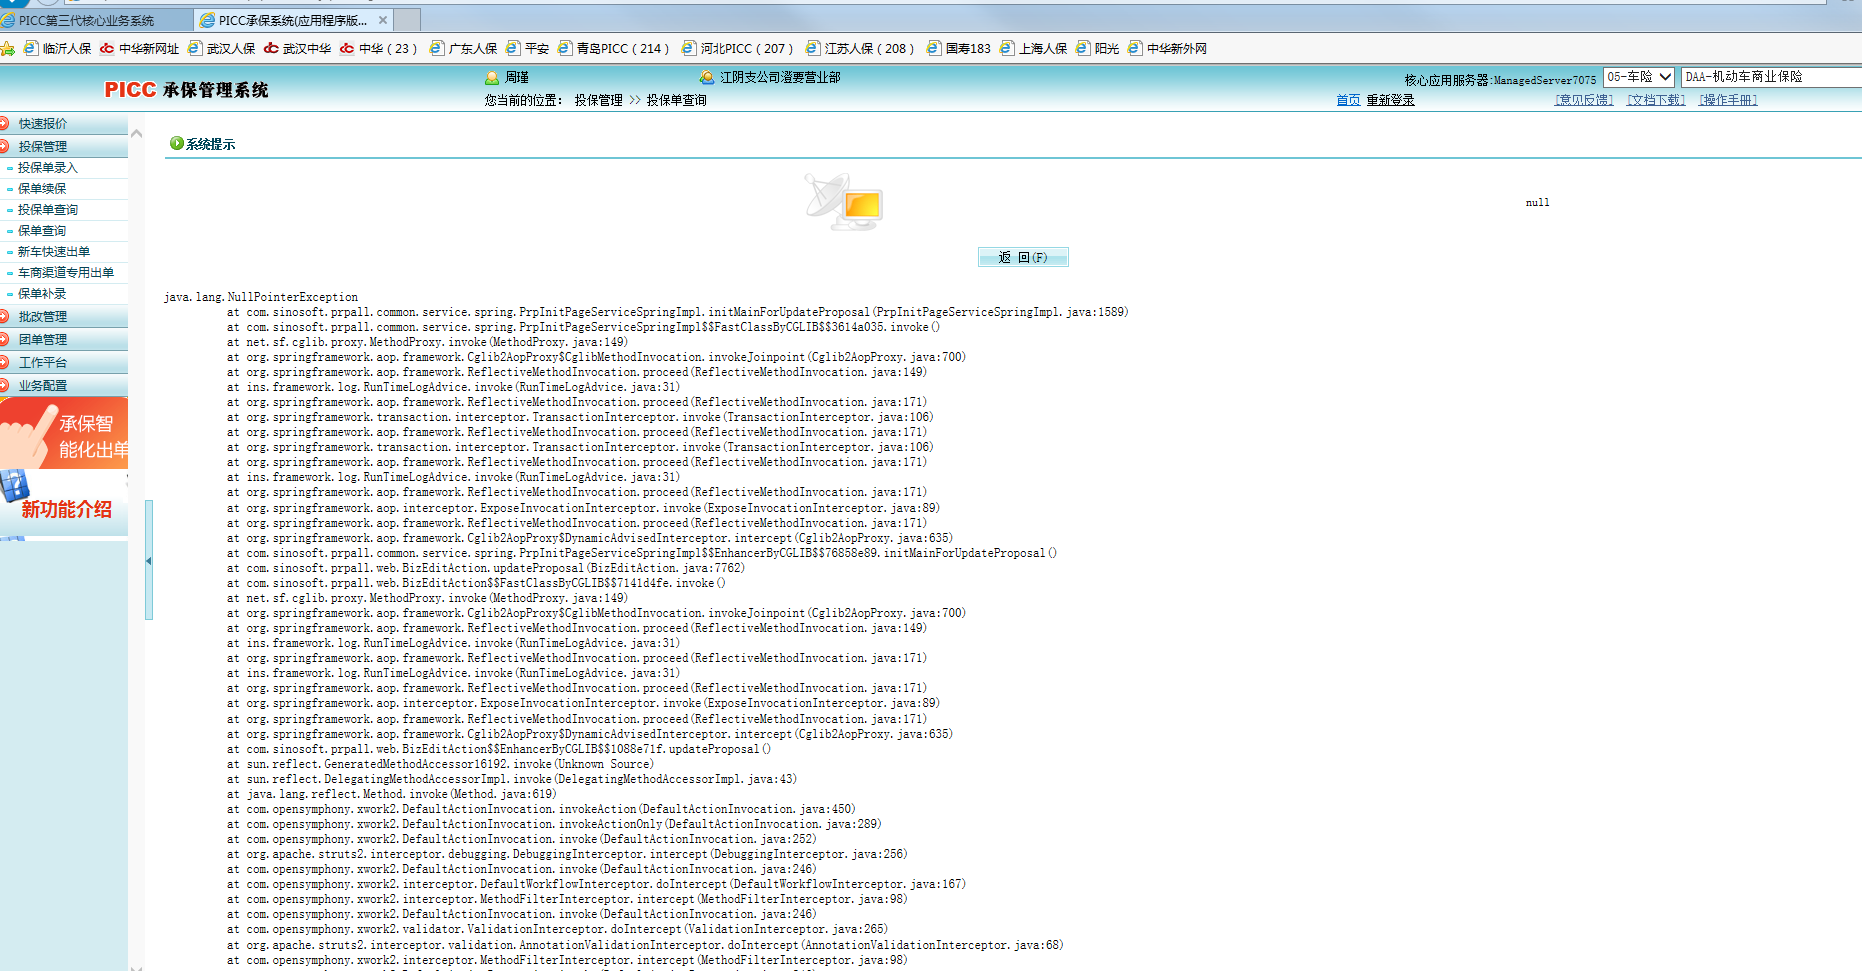Open the 青岛PICC (214) bookmark
Image resolution: width=1862 pixels, height=971 pixels.
(x=613, y=48)
